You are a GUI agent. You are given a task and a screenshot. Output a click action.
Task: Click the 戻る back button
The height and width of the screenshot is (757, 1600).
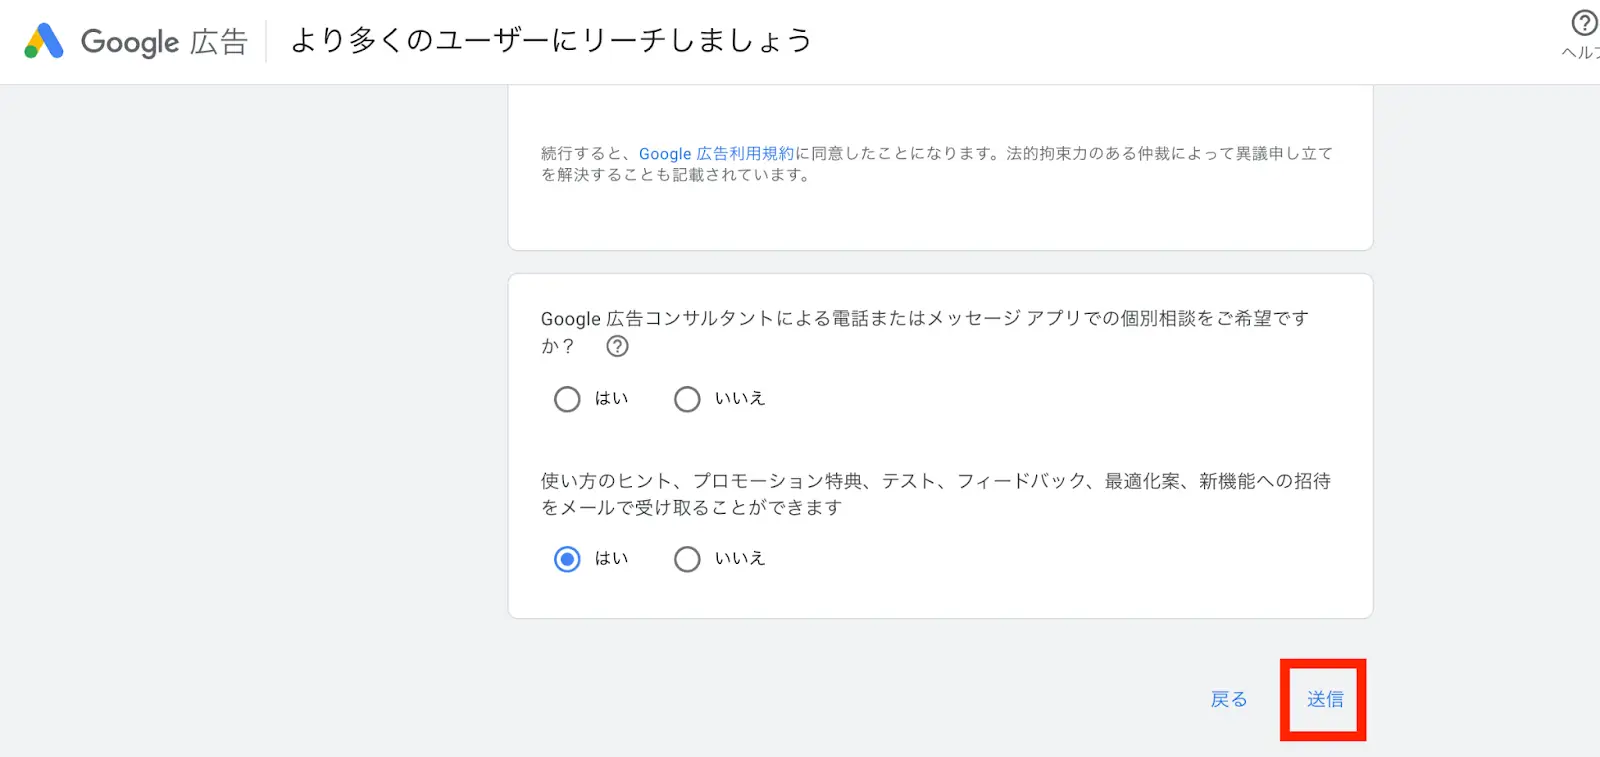pos(1229,699)
